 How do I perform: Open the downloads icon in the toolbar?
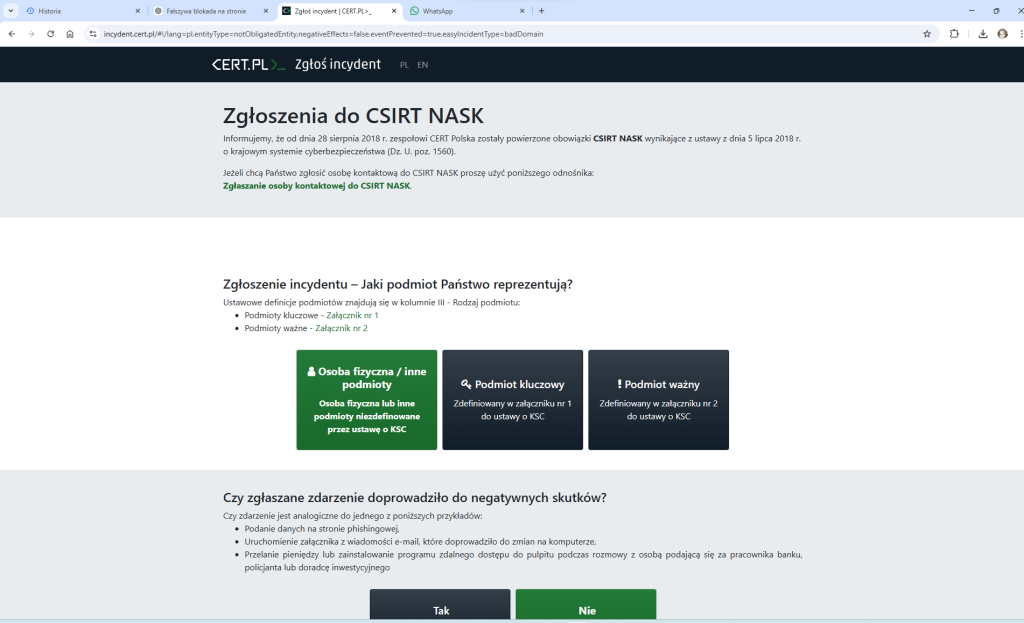pyautogui.click(x=983, y=34)
